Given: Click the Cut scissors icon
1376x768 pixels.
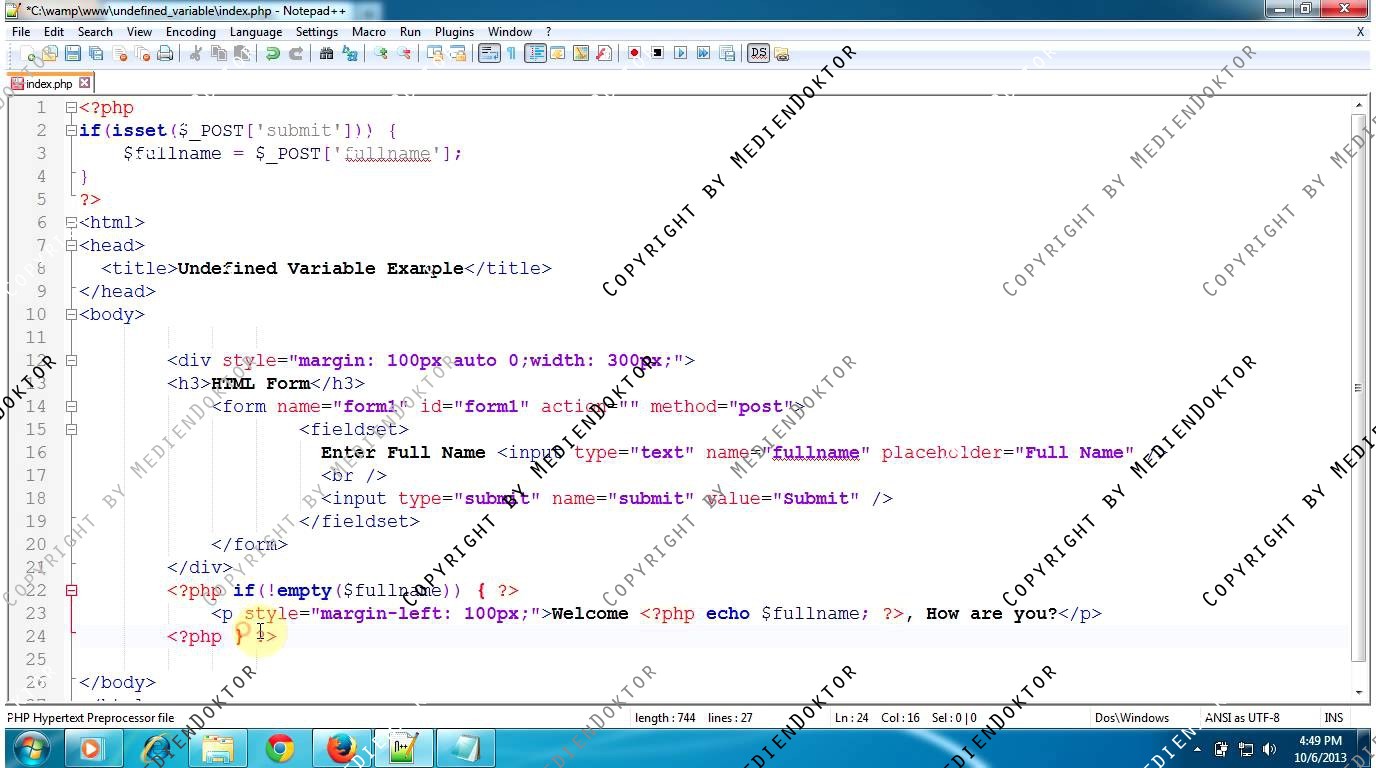Looking at the screenshot, I should point(196,54).
